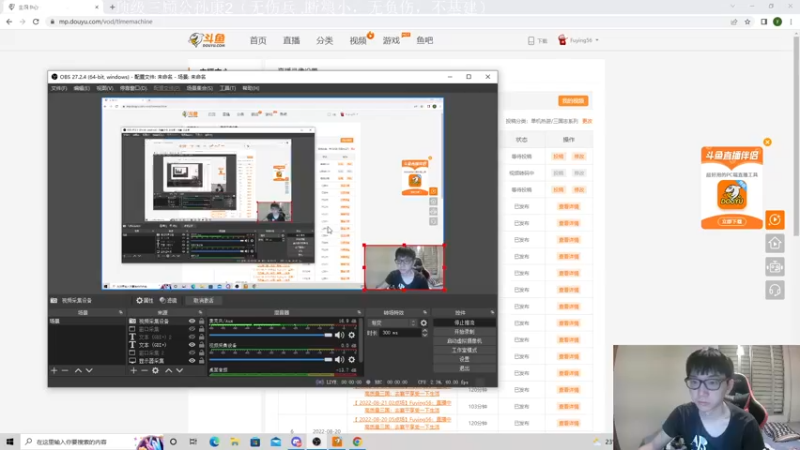
Task: Open Task View from the taskbar
Action: (x=193, y=441)
